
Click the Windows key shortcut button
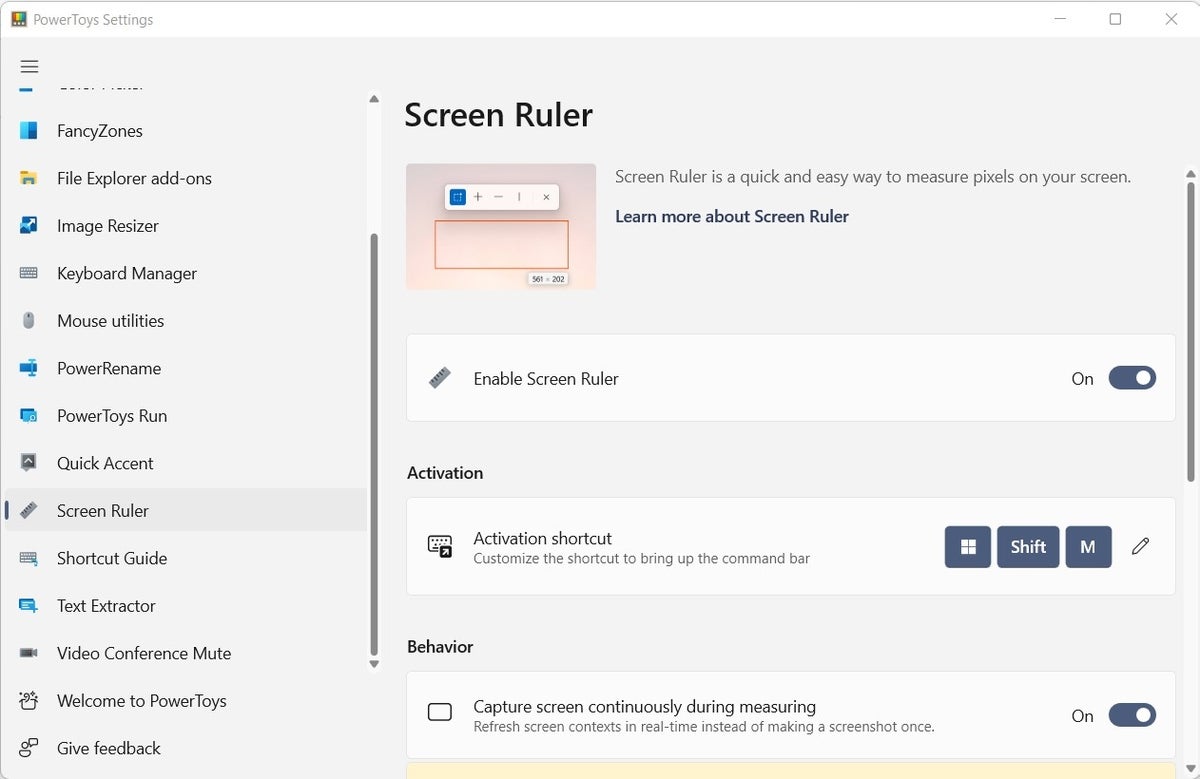(x=968, y=547)
